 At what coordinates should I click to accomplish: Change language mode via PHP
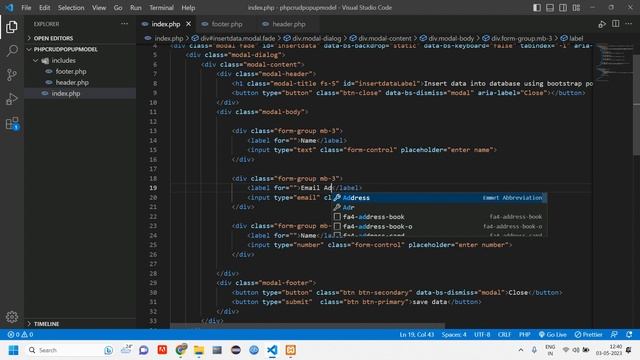point(524,335)
